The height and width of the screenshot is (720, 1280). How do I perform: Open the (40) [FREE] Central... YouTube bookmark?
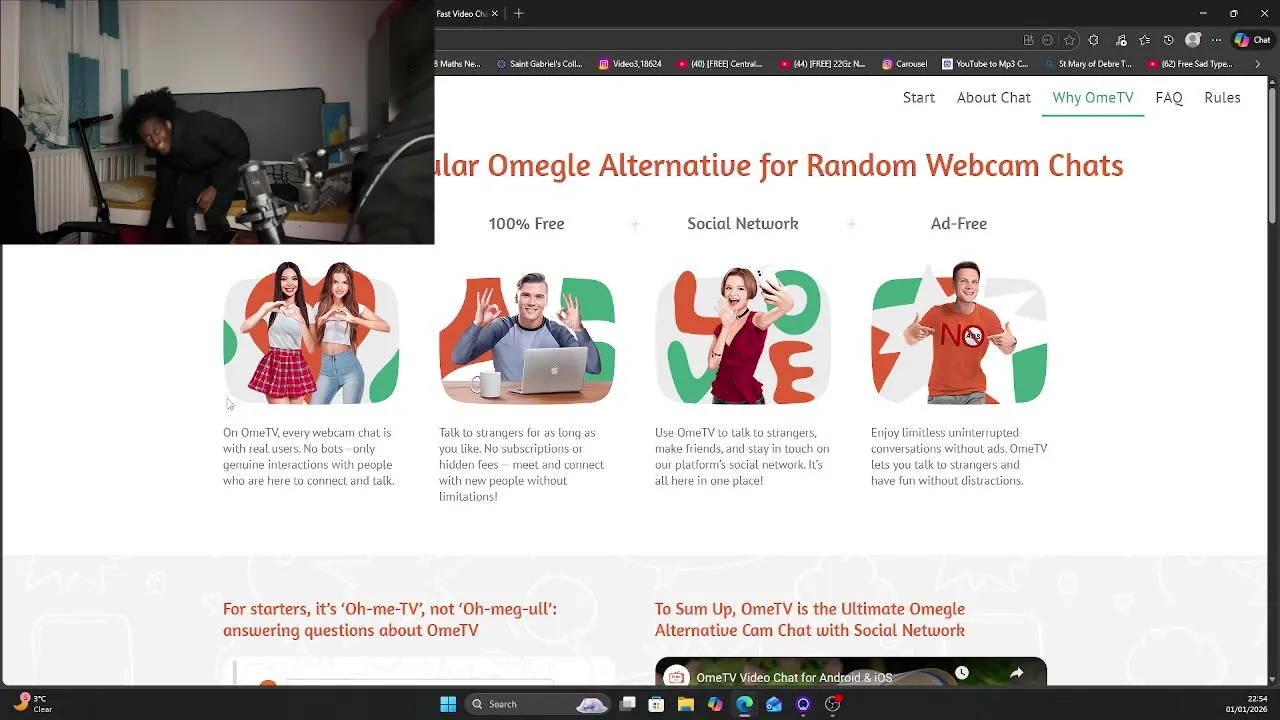click(x=720, y=64)
